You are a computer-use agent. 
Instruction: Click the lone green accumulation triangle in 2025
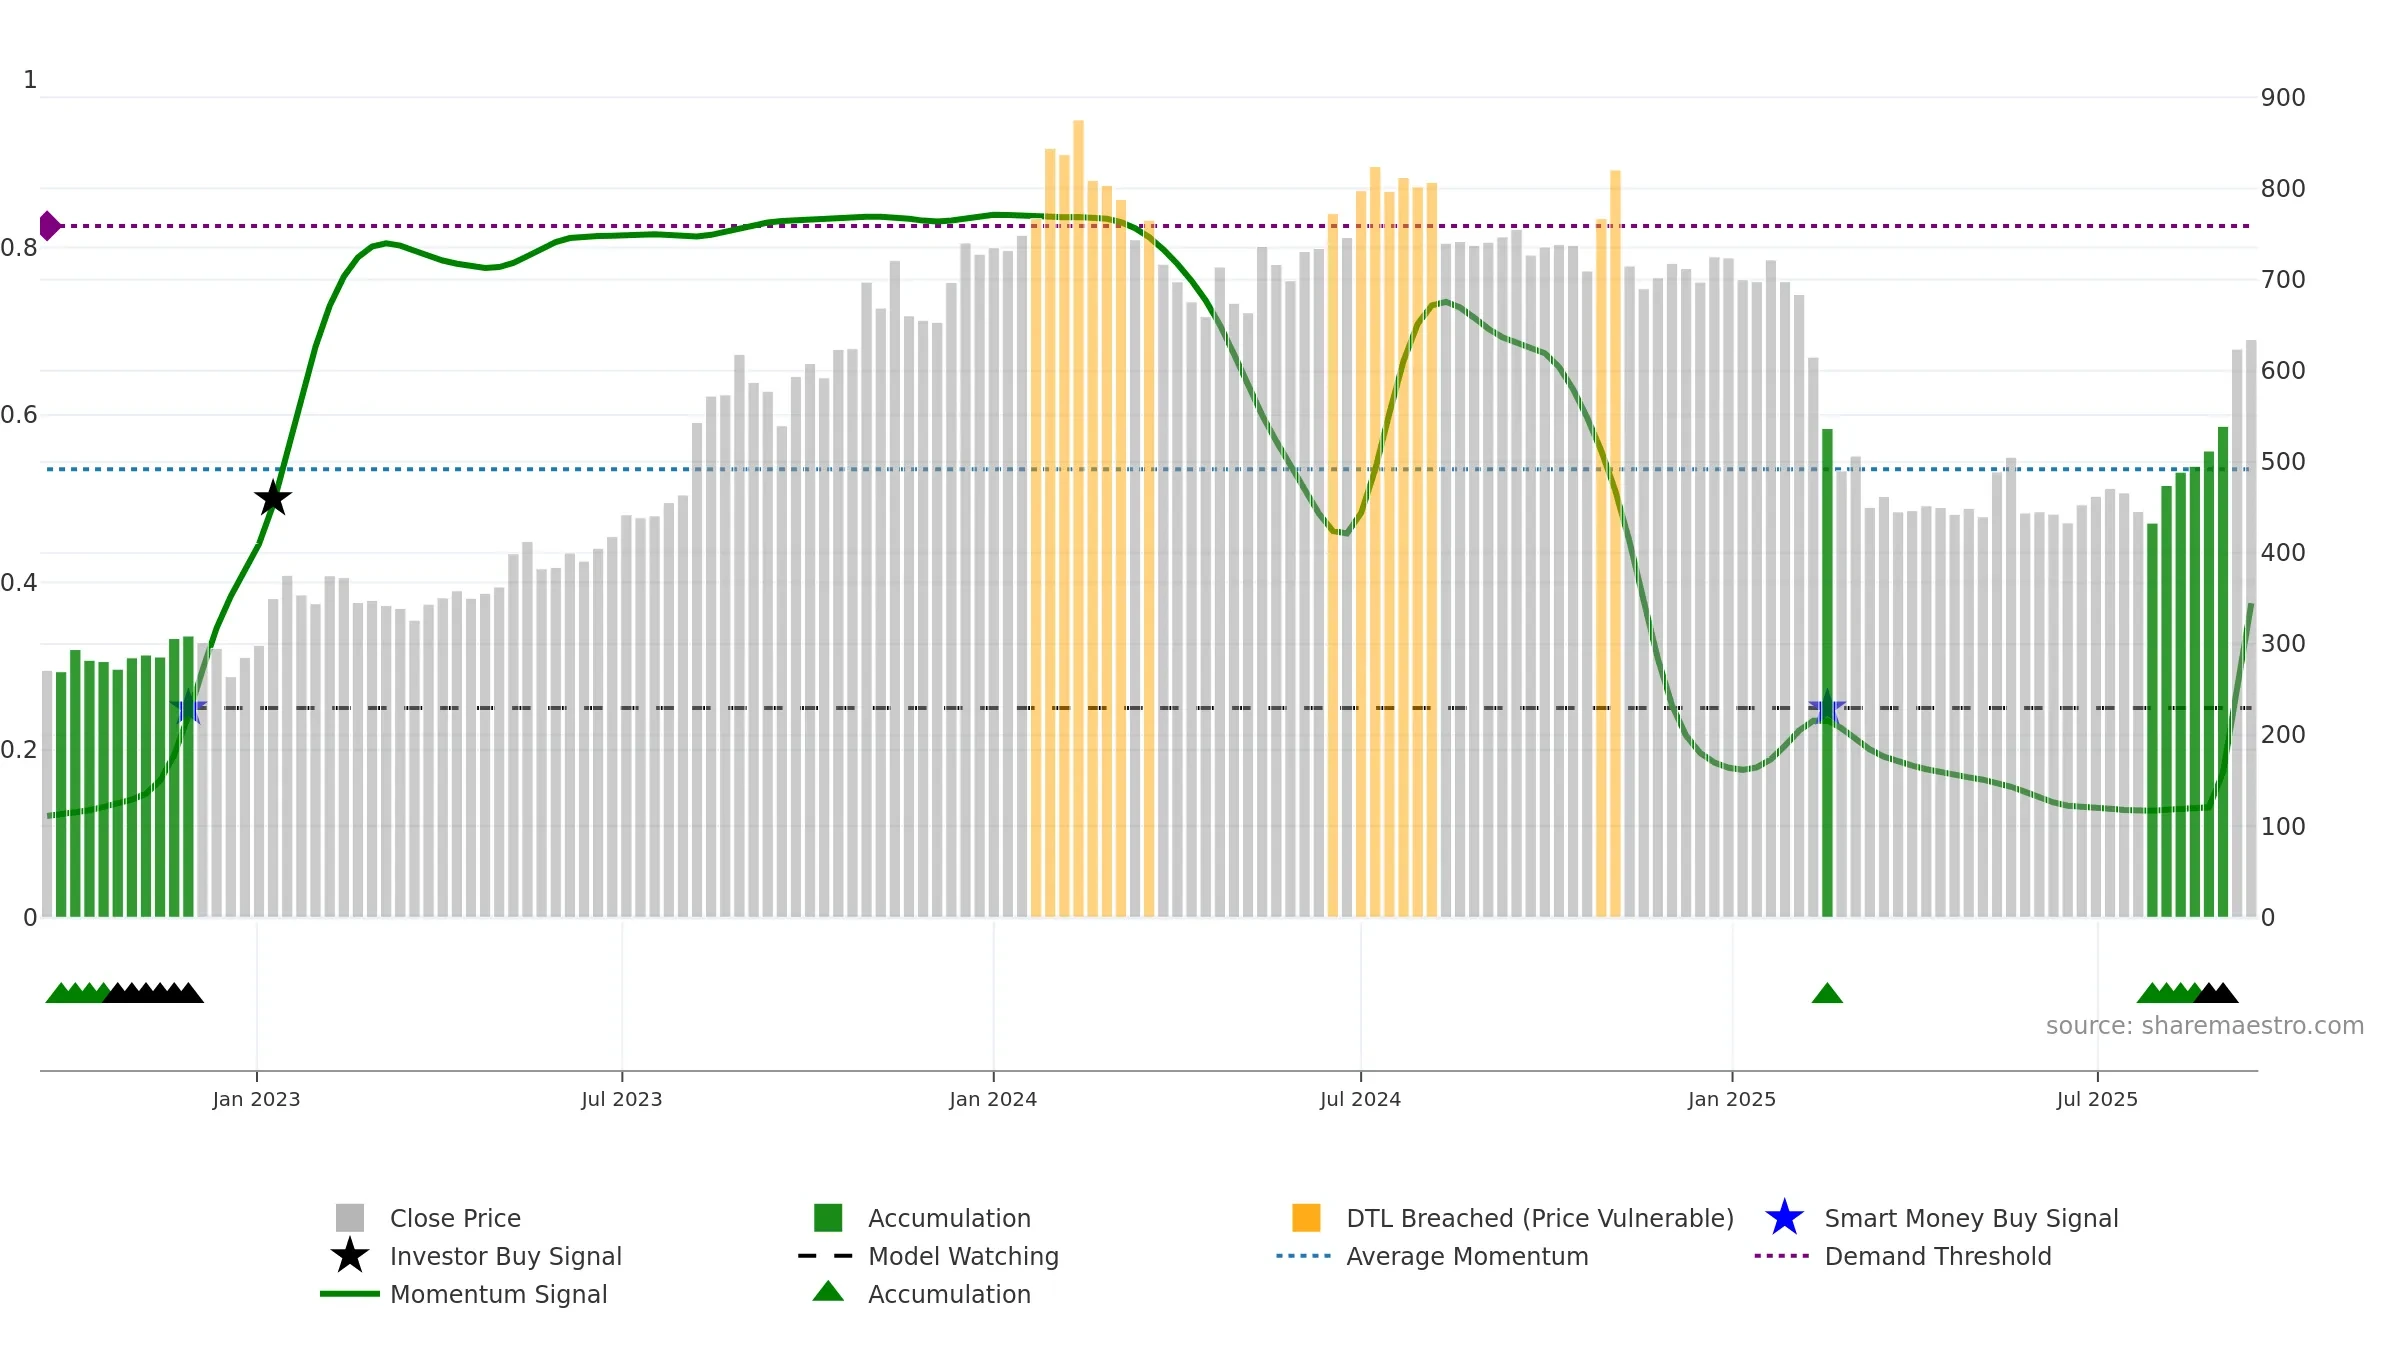(1827, 993)
